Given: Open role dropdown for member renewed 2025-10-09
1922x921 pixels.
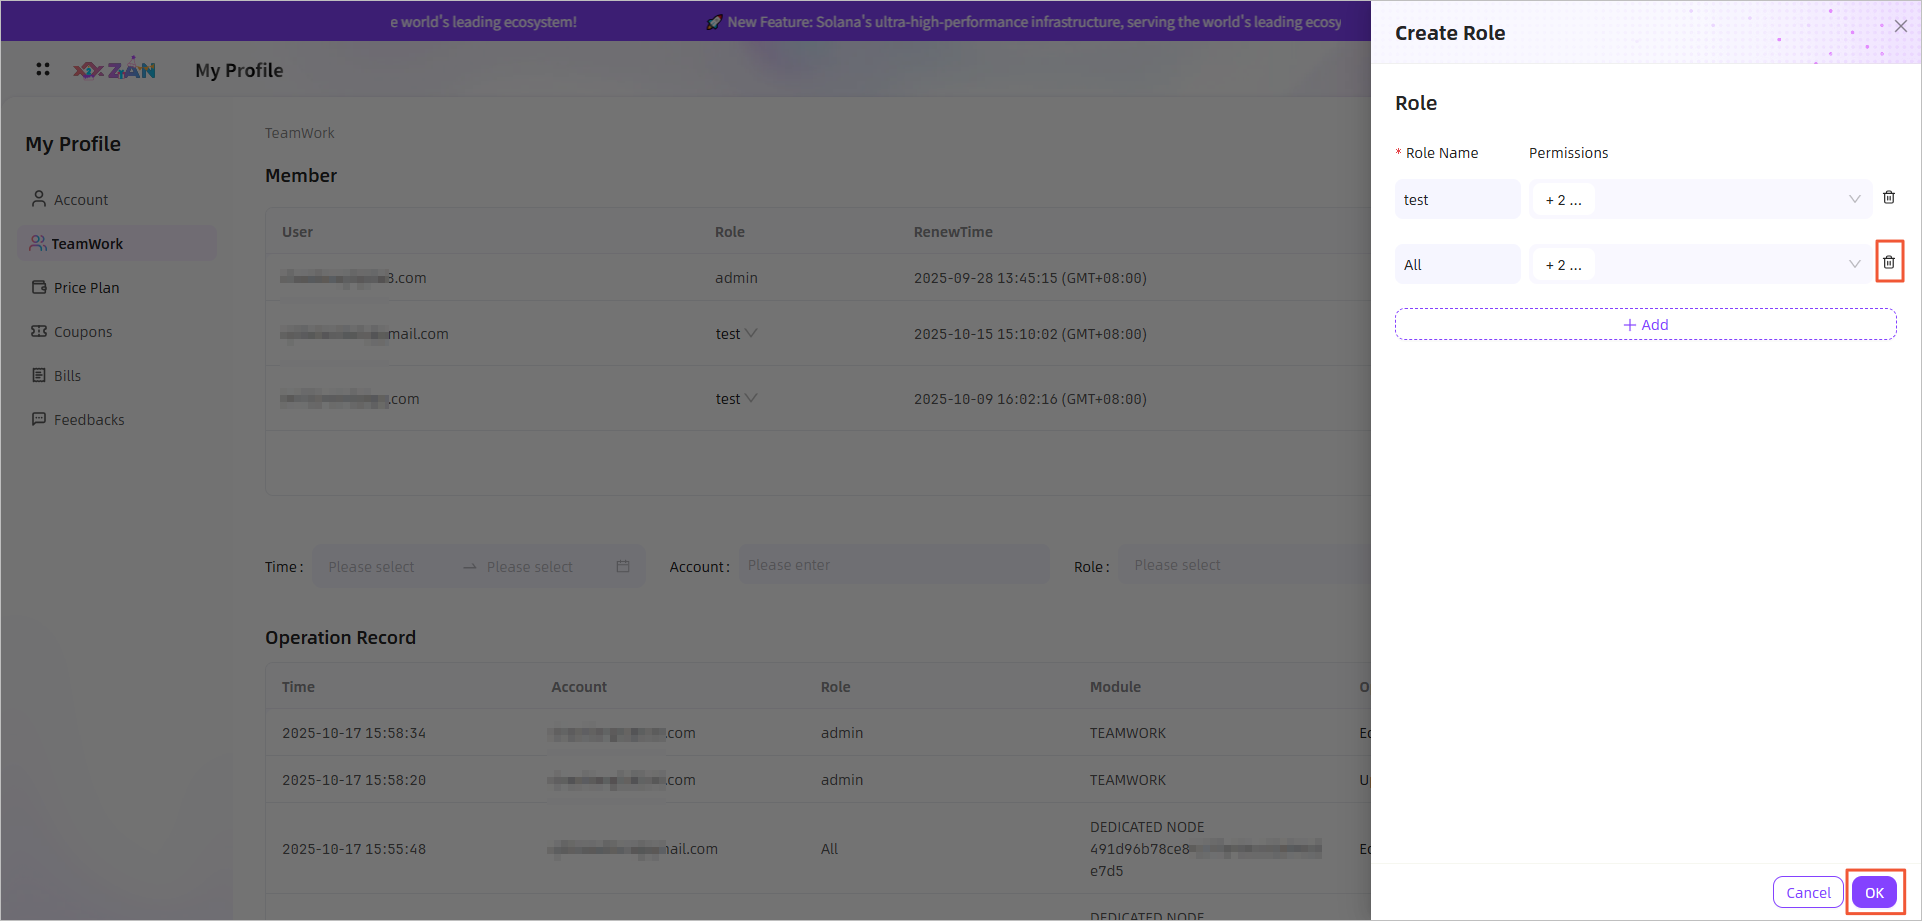Looking at the screenshot, I should point(736,399).
